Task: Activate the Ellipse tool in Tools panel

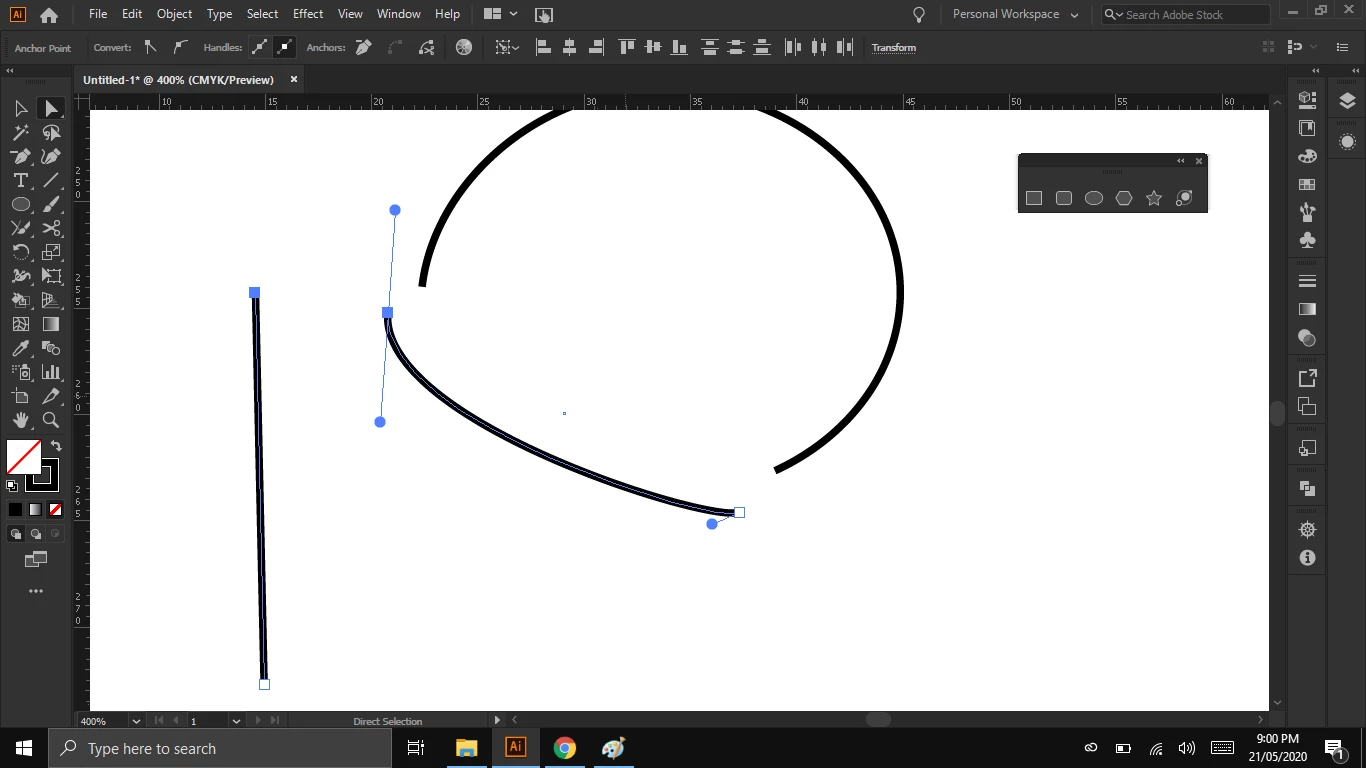Action: (x=20, y=204)
